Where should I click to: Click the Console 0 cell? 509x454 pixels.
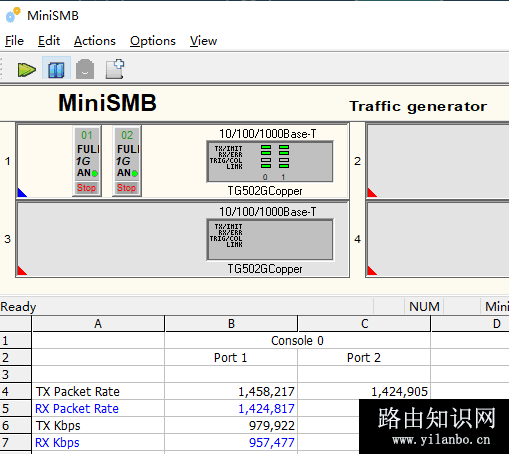click(x=297, y=341)
